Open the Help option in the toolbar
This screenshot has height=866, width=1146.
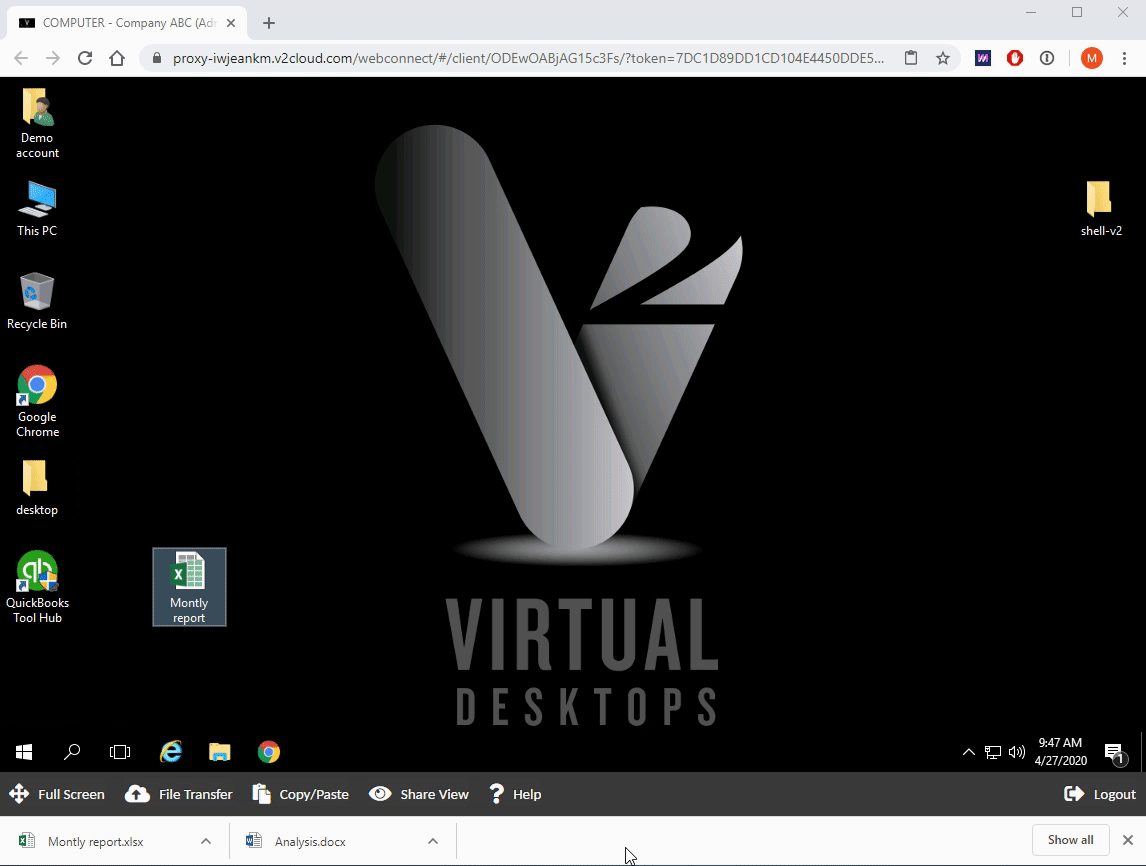[x=515, y=794]
